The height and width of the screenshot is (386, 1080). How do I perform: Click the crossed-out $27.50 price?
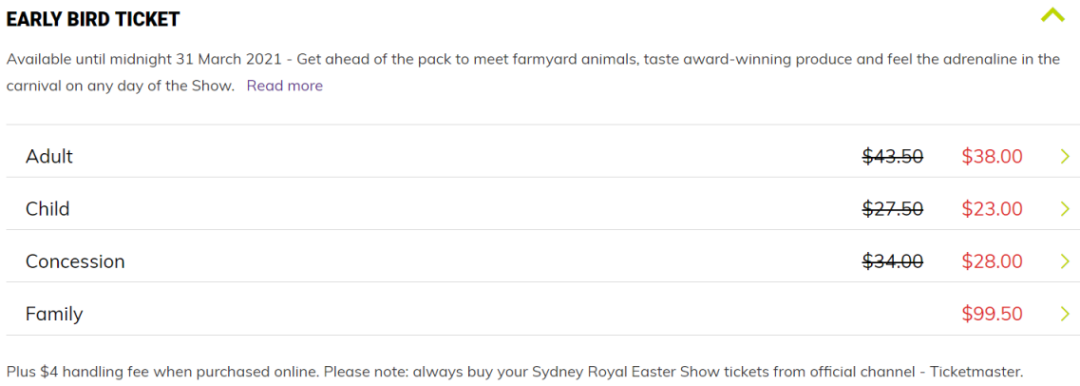893,209
